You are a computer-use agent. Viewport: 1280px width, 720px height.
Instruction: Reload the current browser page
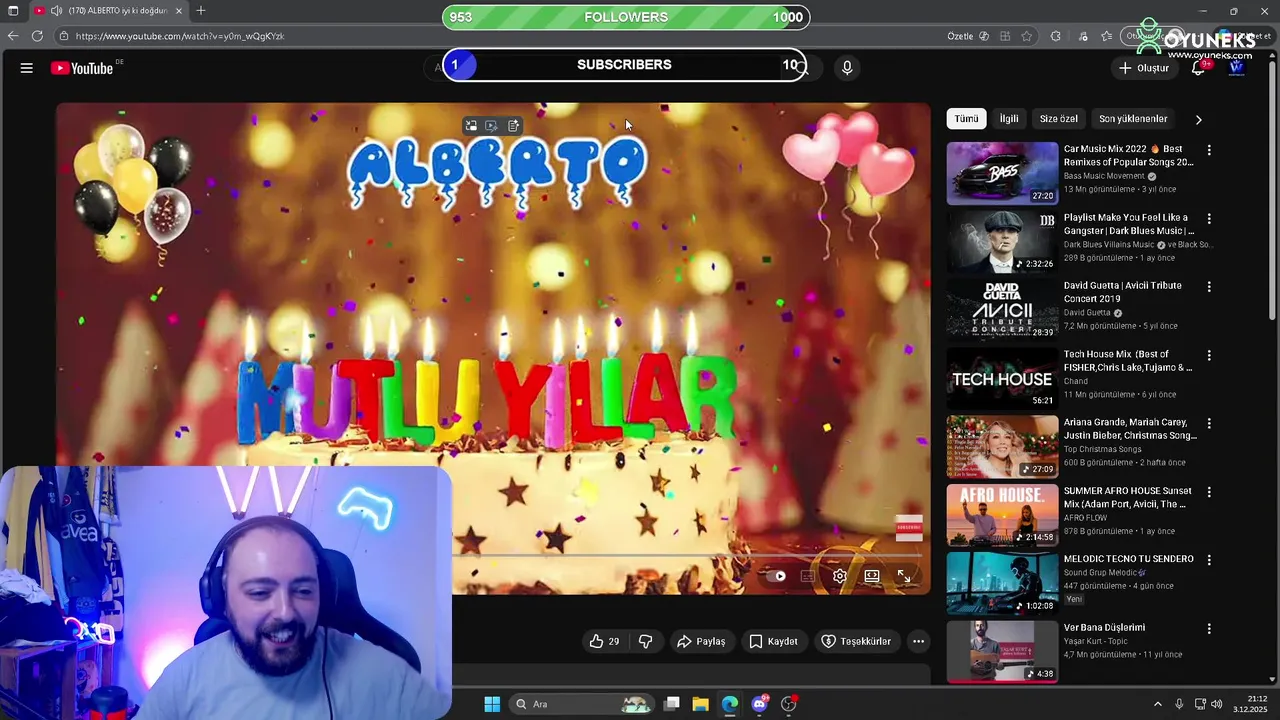pos(37,36)
